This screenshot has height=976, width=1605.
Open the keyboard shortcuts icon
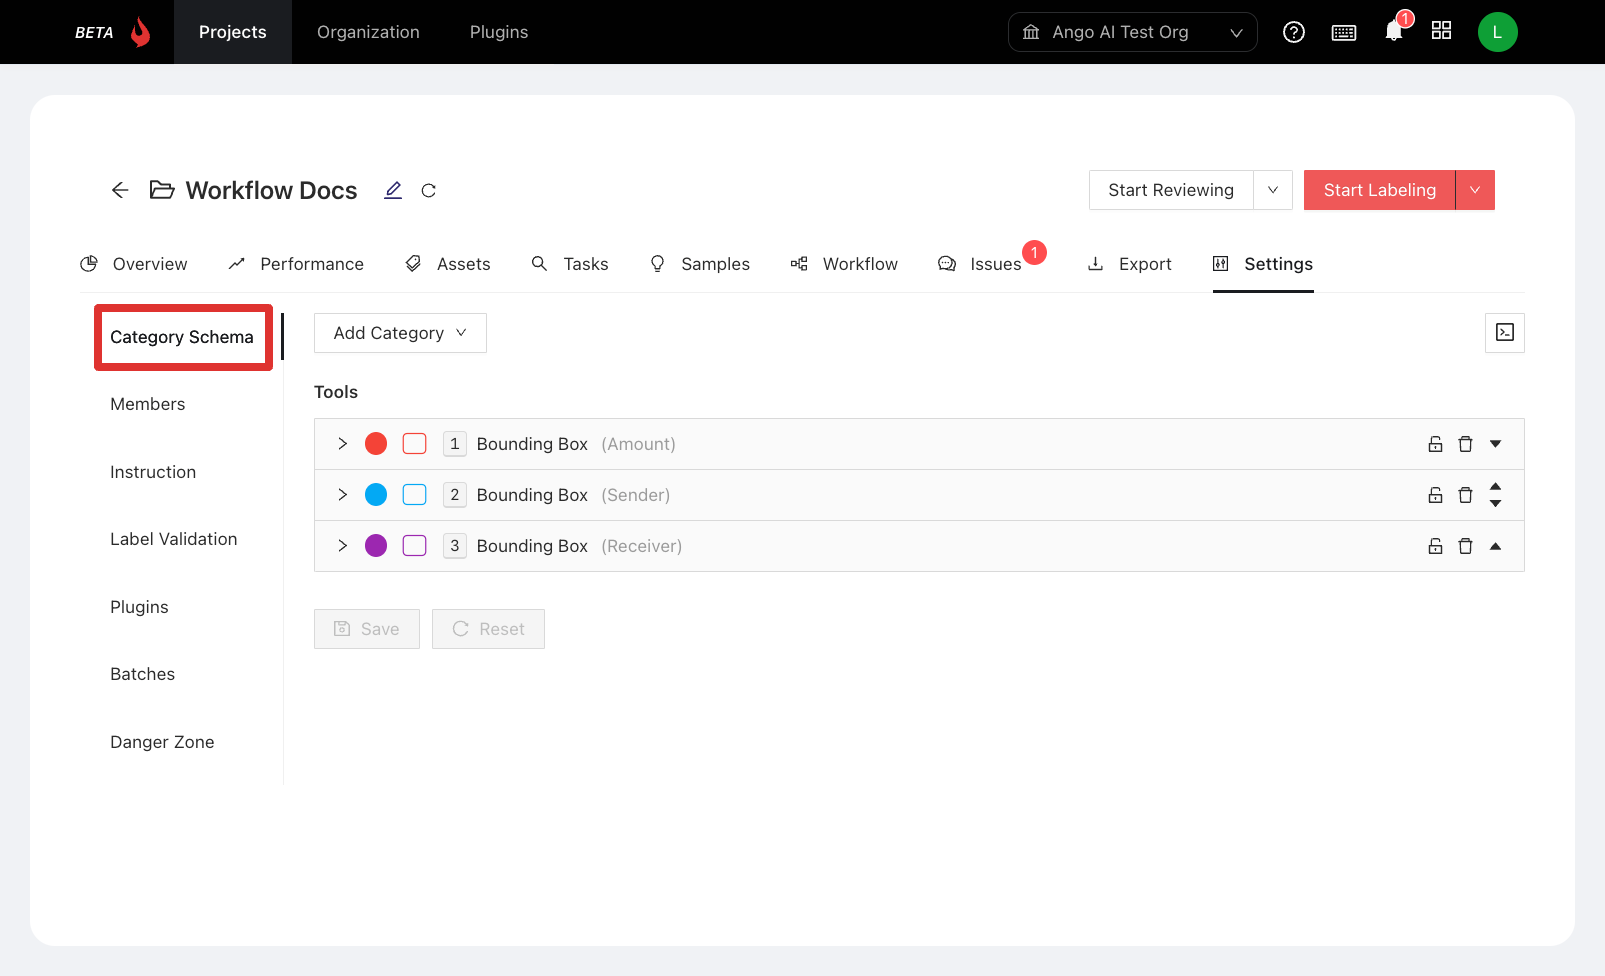pyautogui.click(x=1344, y=32)
